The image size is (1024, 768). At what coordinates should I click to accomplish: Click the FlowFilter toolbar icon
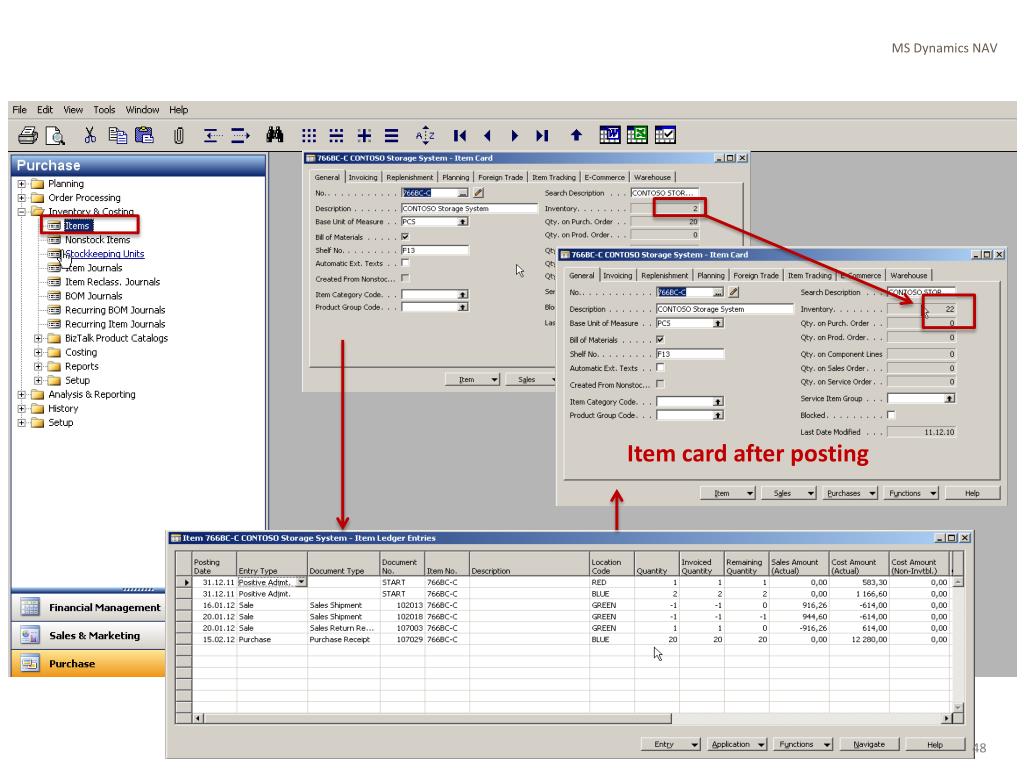tap(364, 135)
